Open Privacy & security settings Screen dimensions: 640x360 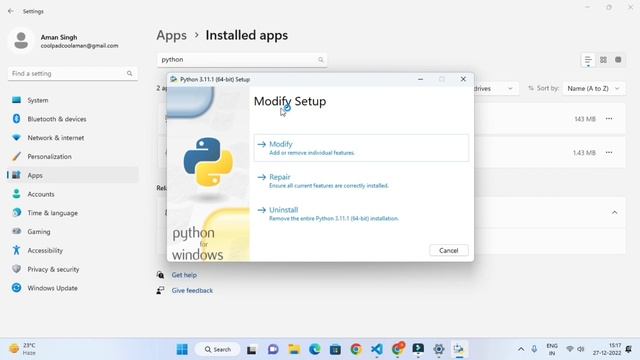tap(73, 269)
